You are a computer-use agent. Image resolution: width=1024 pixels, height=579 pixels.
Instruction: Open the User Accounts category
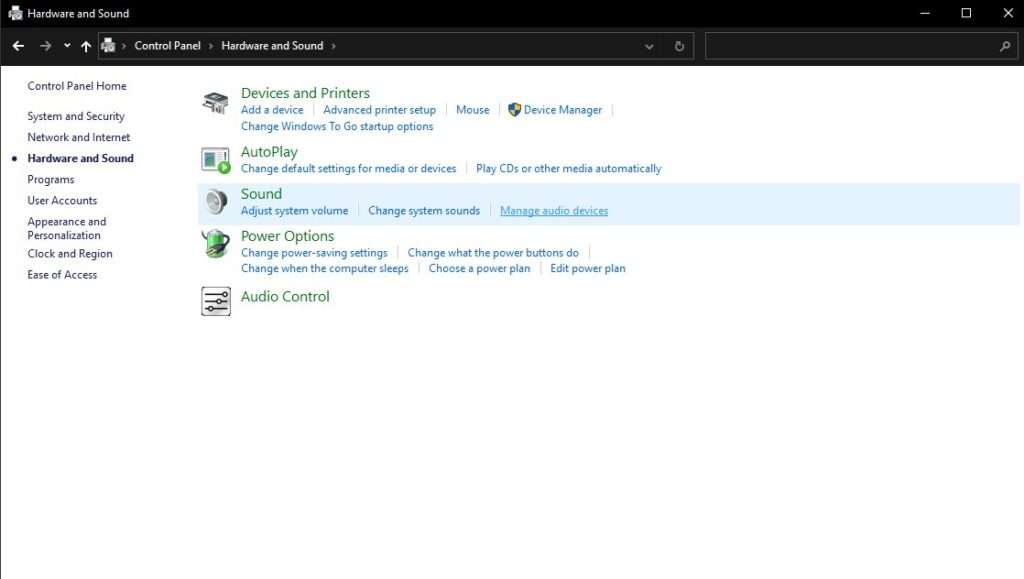(x=62, y=200)
